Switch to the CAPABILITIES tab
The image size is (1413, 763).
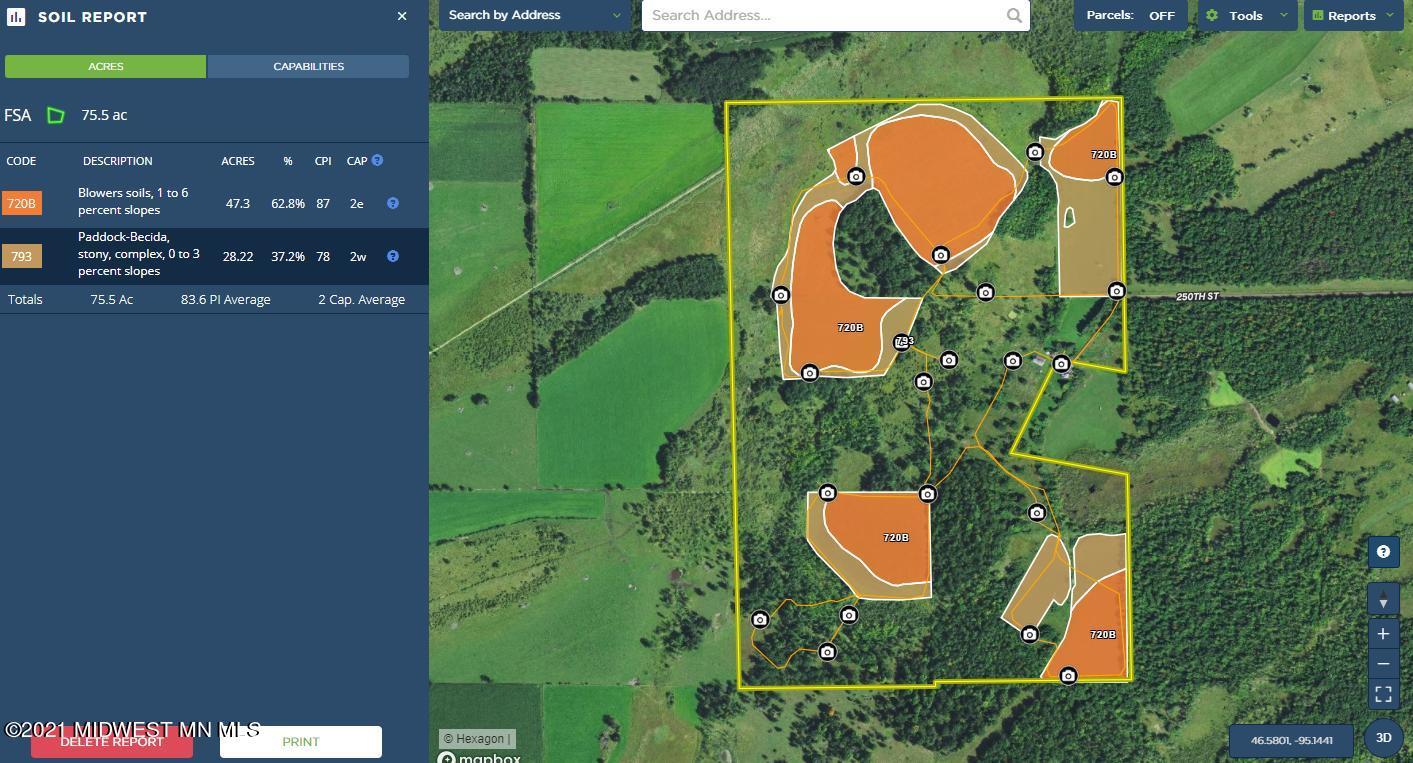pos(308,66)
